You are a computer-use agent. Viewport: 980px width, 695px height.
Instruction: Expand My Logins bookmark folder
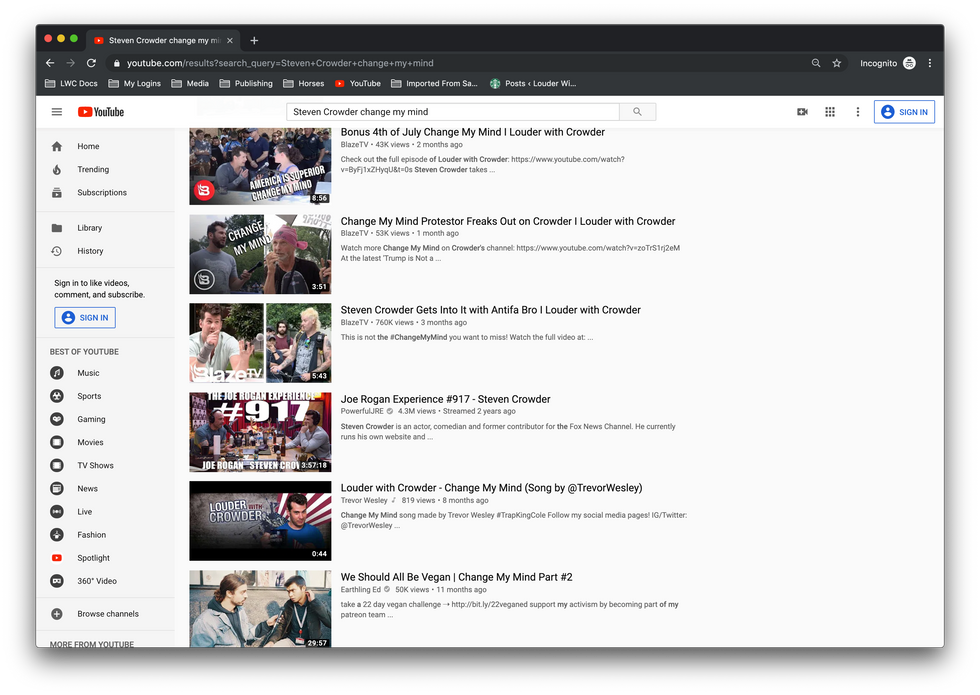click(134, 84)
